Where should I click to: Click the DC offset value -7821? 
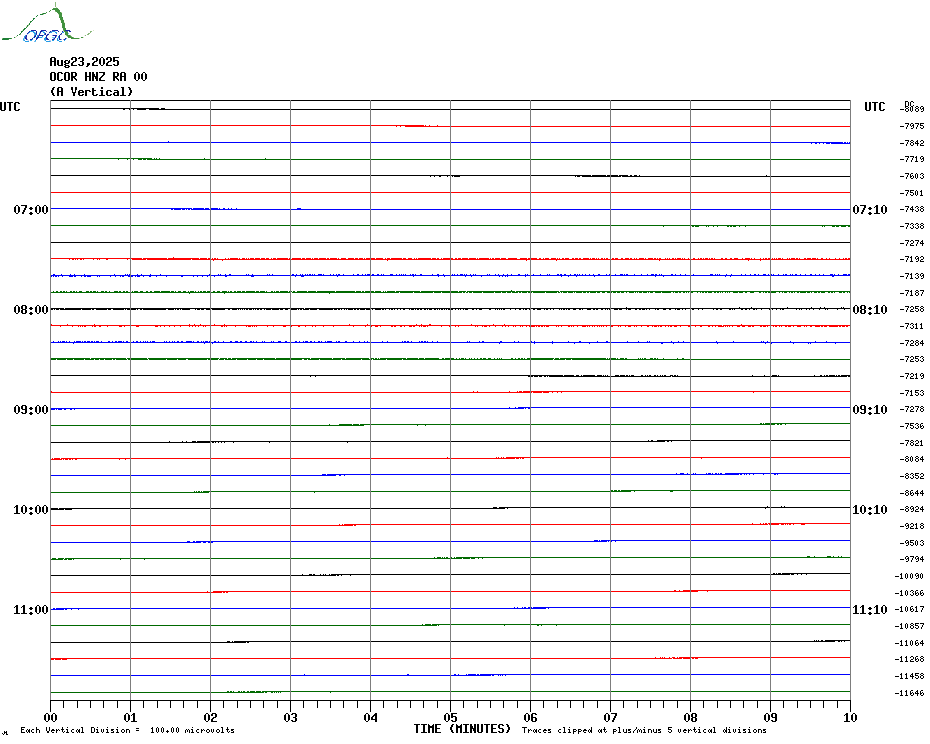tap(912, 443)
